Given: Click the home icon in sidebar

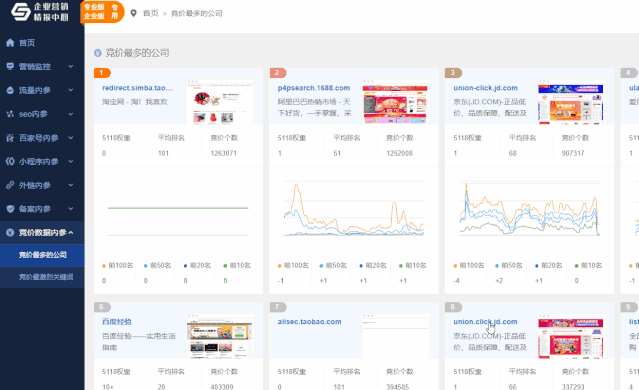Looking at the screenshot, I should pos(10,43).
